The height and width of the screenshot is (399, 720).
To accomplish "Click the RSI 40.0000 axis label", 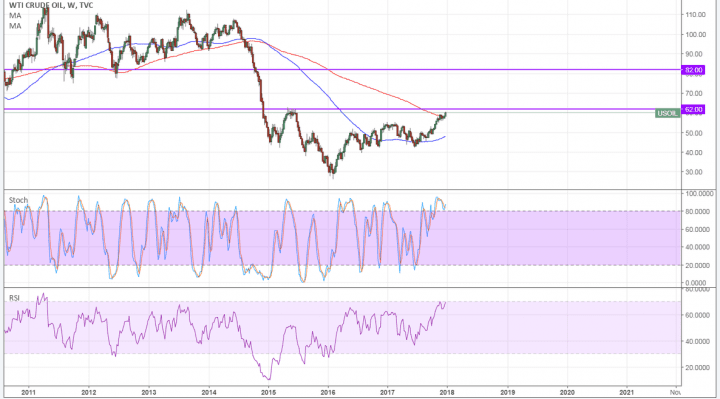I will 699,341.
